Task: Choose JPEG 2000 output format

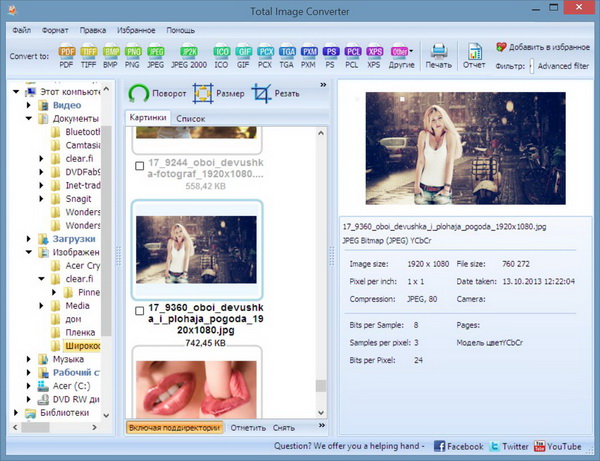Action: [x=189, y=54]
